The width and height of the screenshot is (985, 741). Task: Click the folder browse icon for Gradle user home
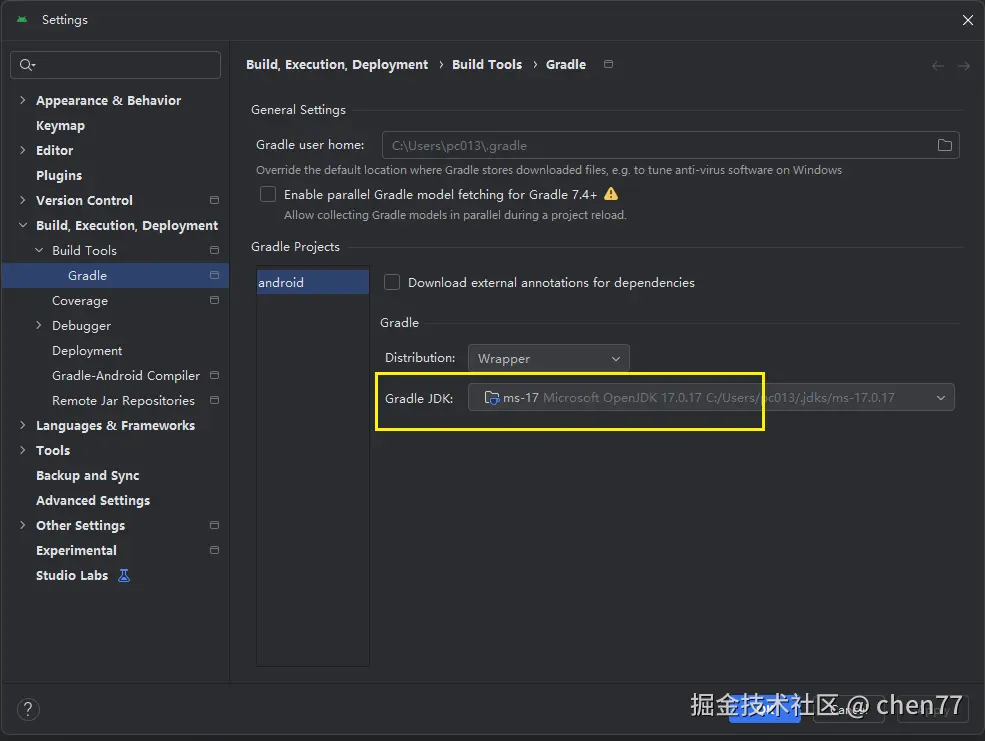click(x=944, y=146)
